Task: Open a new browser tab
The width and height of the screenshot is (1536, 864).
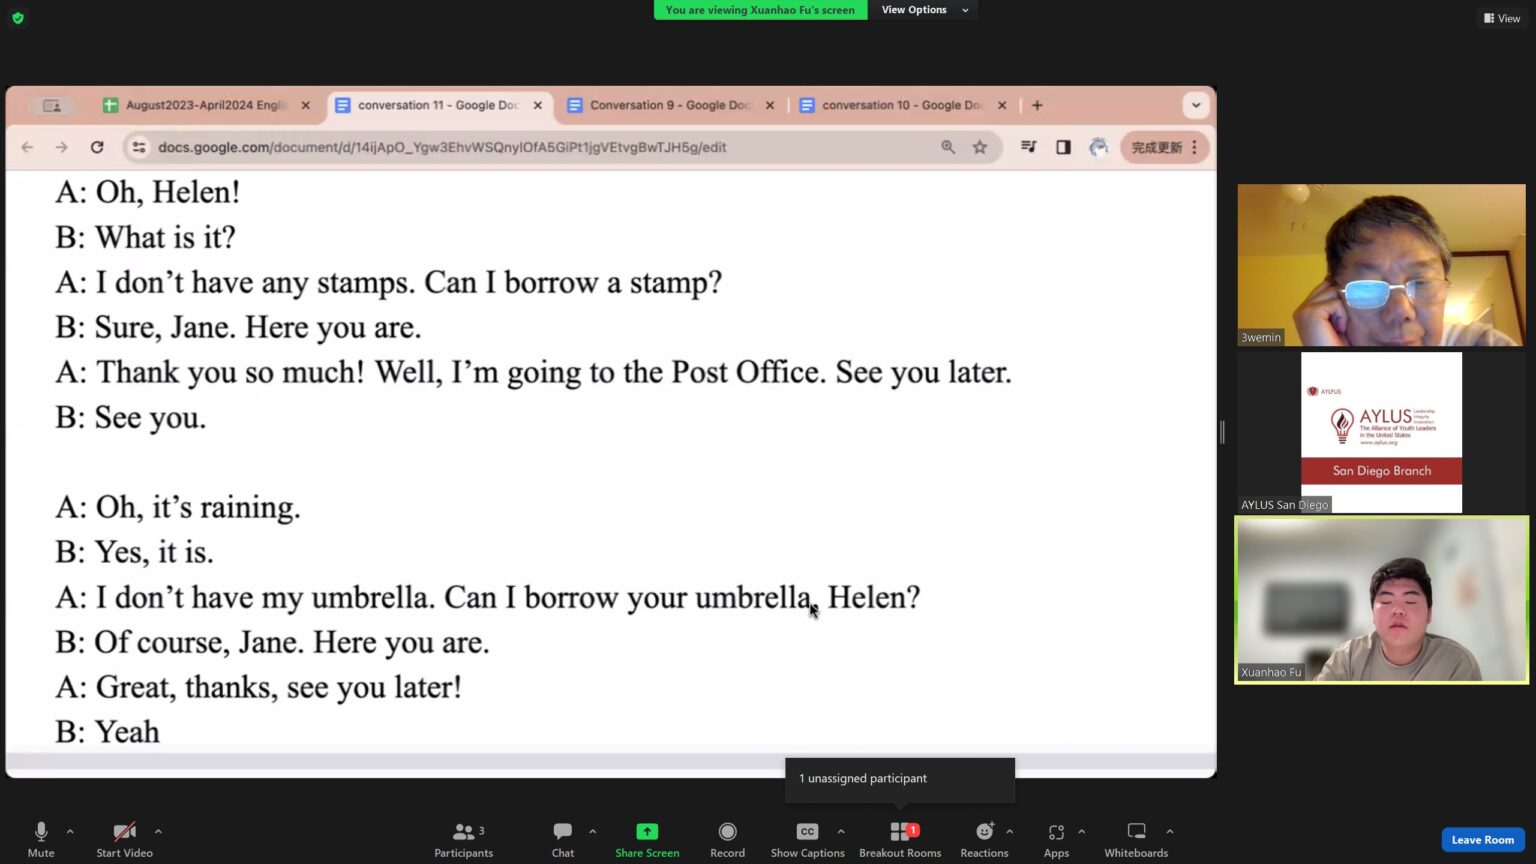Action: pyautogui.click(x=1037, y=105)
